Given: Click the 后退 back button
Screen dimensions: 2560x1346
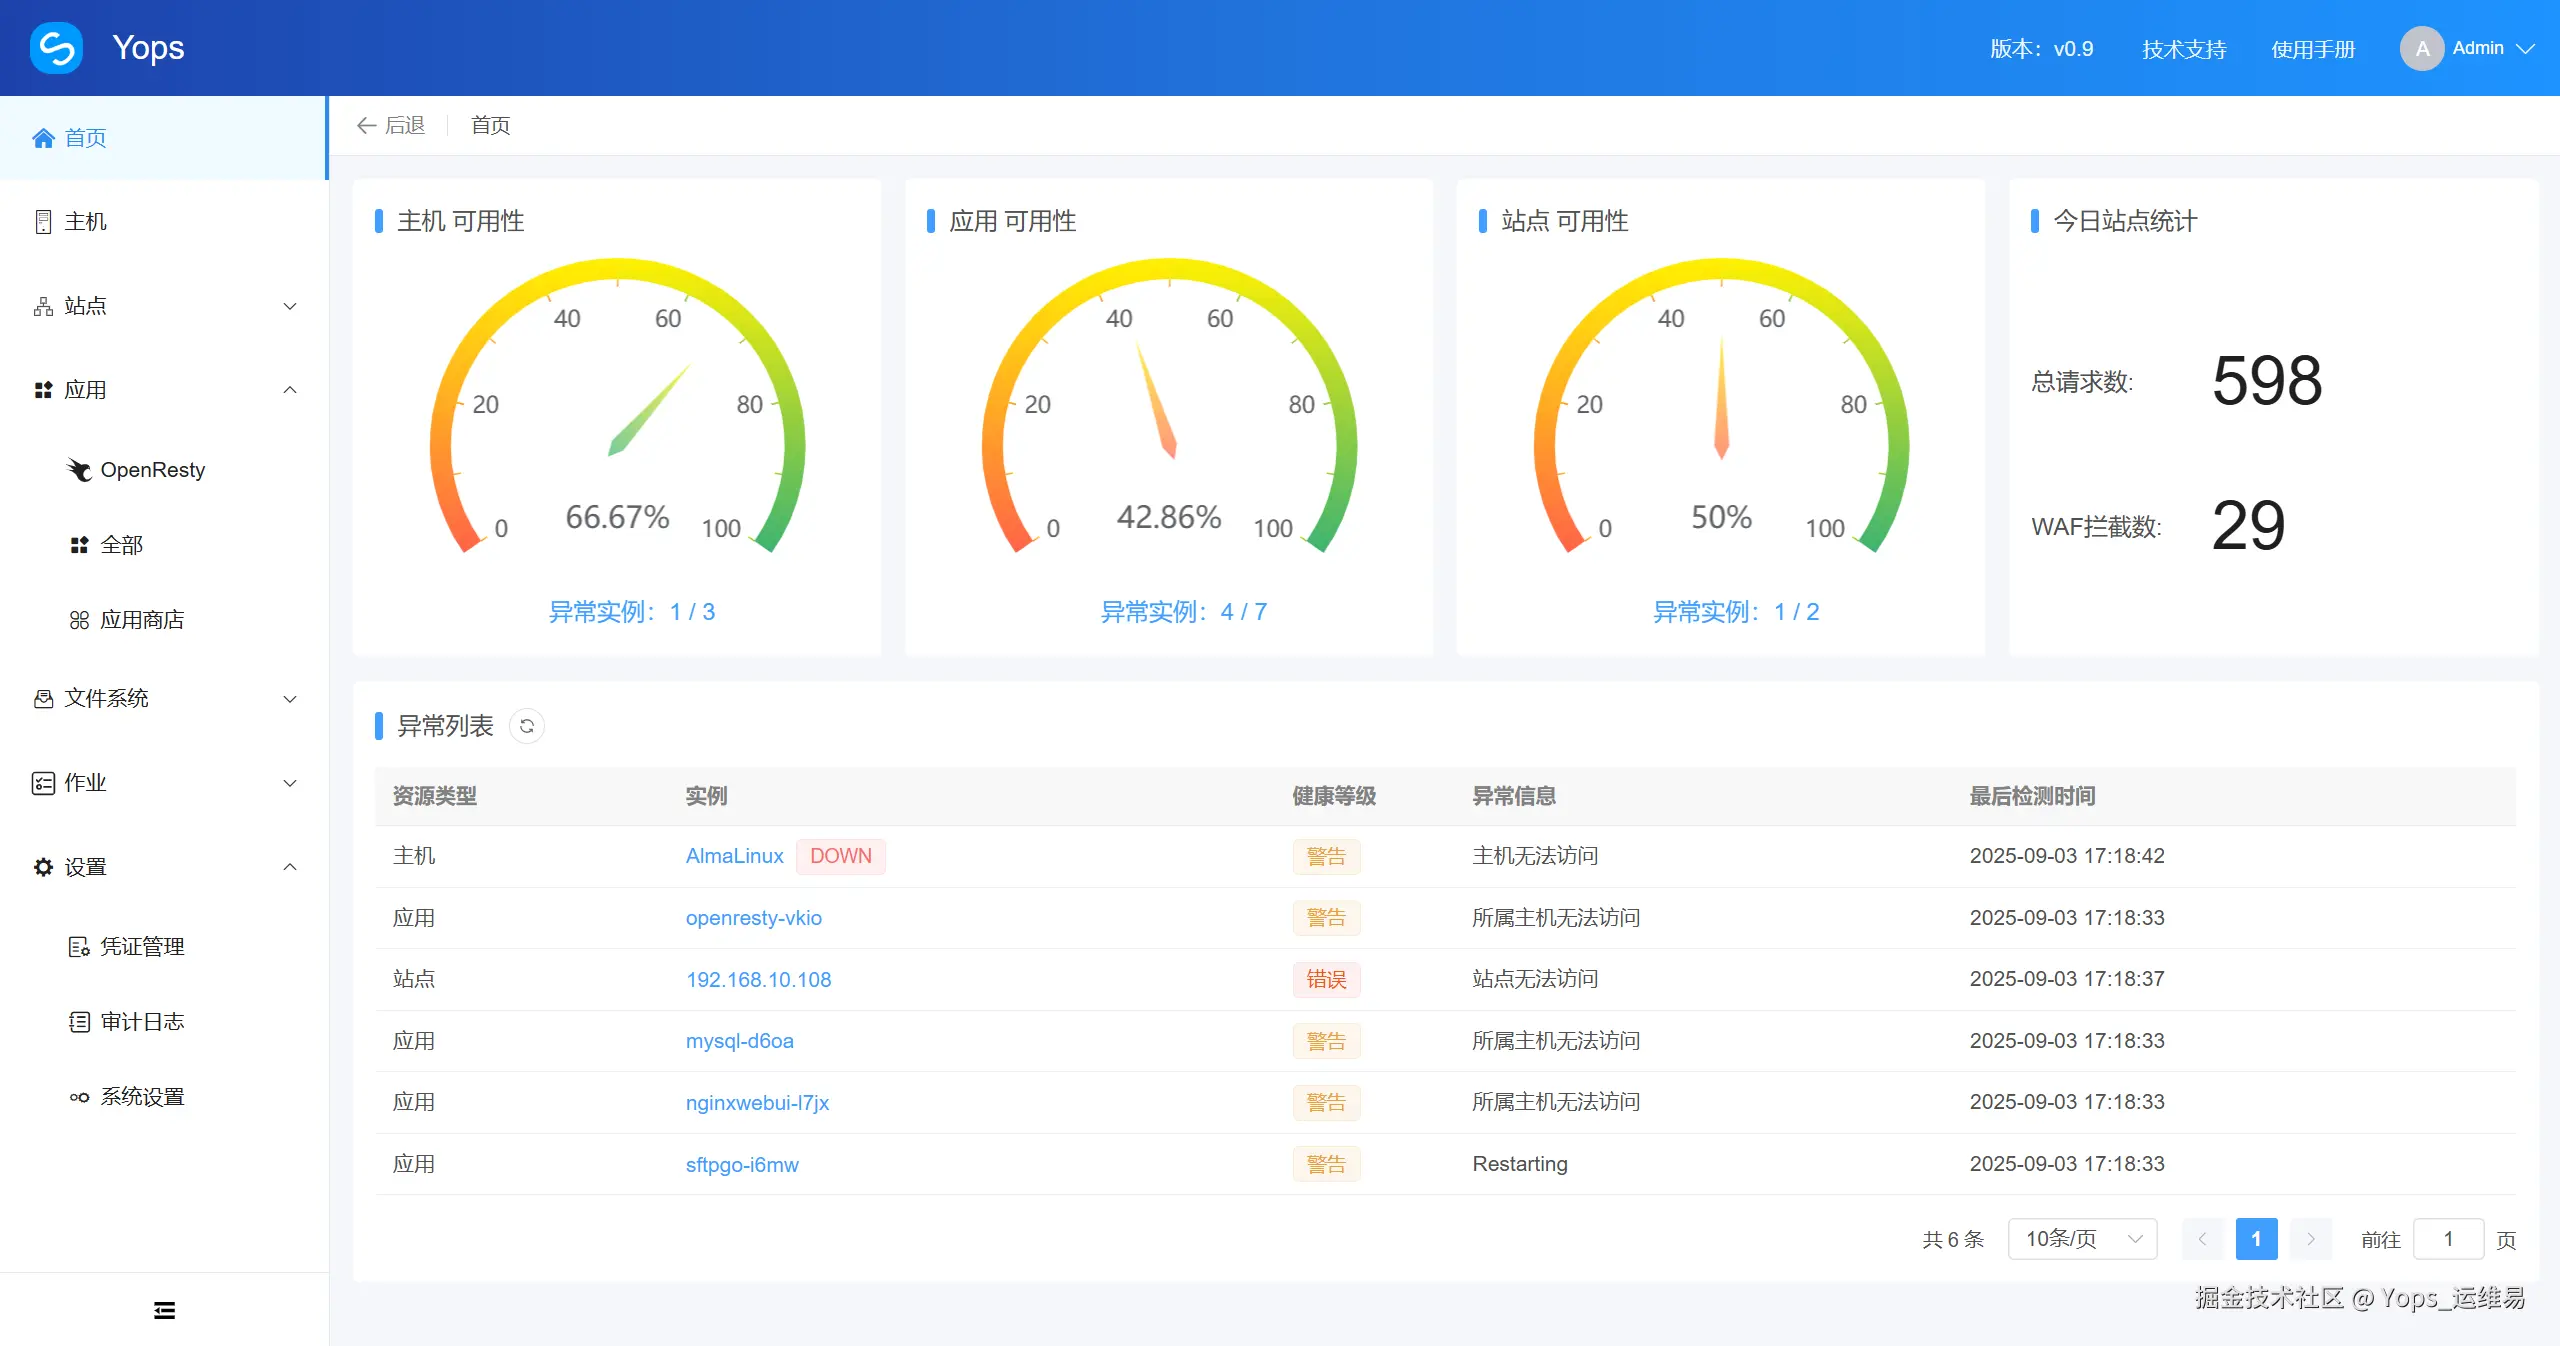Looking at the screenshot, I should tap(391, 125).
